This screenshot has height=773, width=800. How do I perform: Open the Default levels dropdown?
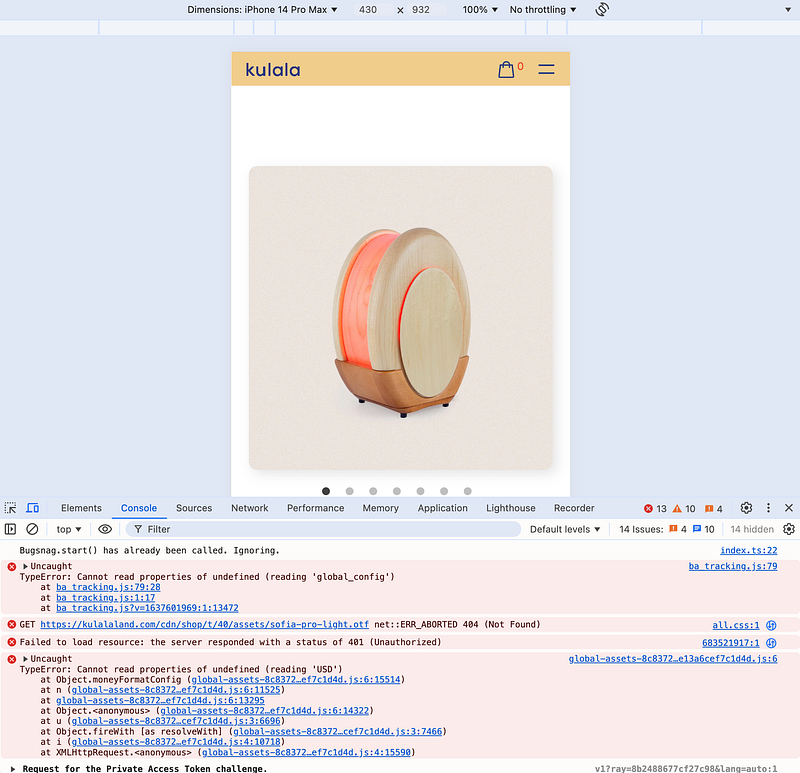[x=564, y=529]
